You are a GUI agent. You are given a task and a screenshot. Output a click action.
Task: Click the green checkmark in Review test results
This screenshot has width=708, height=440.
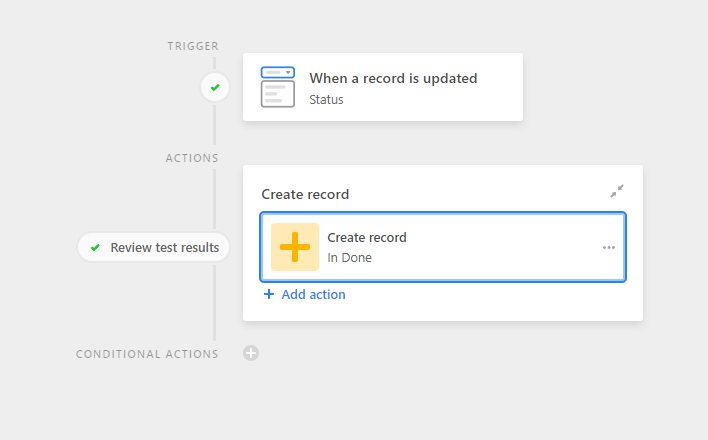click(x=95, y=248)
